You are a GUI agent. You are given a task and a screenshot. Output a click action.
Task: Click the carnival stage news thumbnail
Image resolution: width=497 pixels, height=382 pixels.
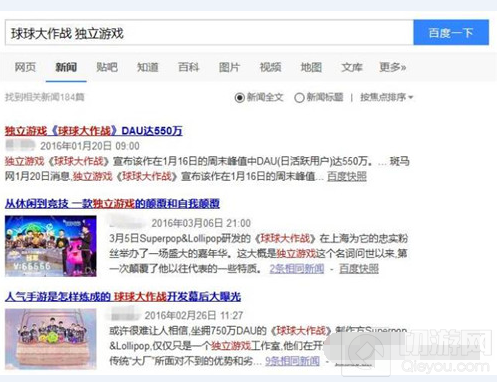coord(51,246)
